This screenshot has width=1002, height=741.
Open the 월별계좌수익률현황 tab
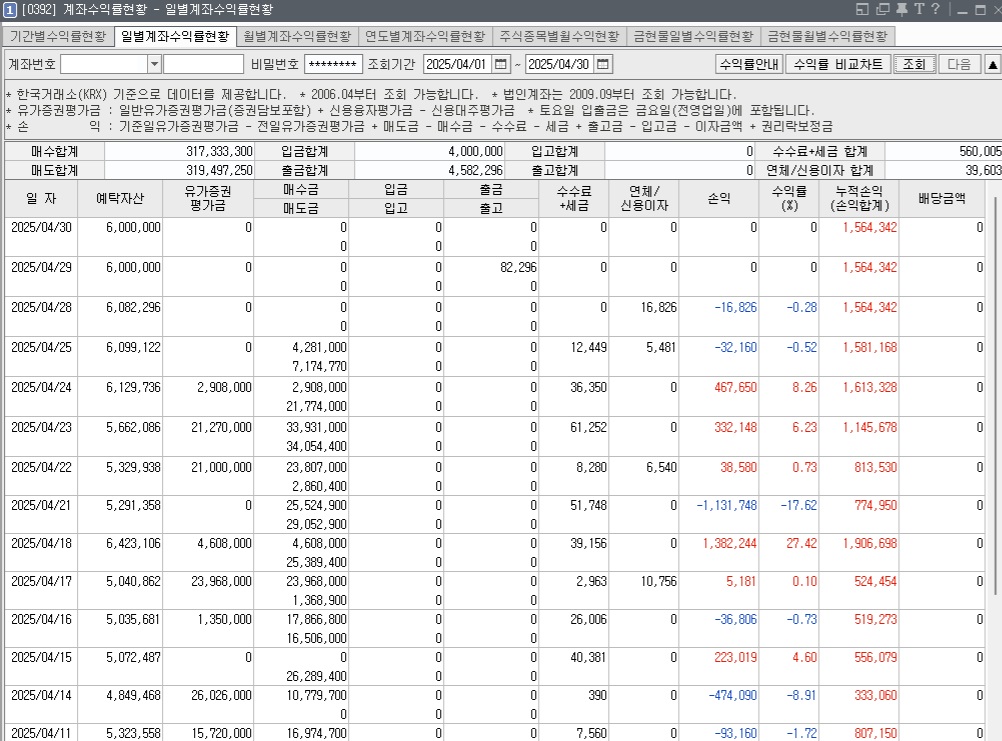pos(297,37)
